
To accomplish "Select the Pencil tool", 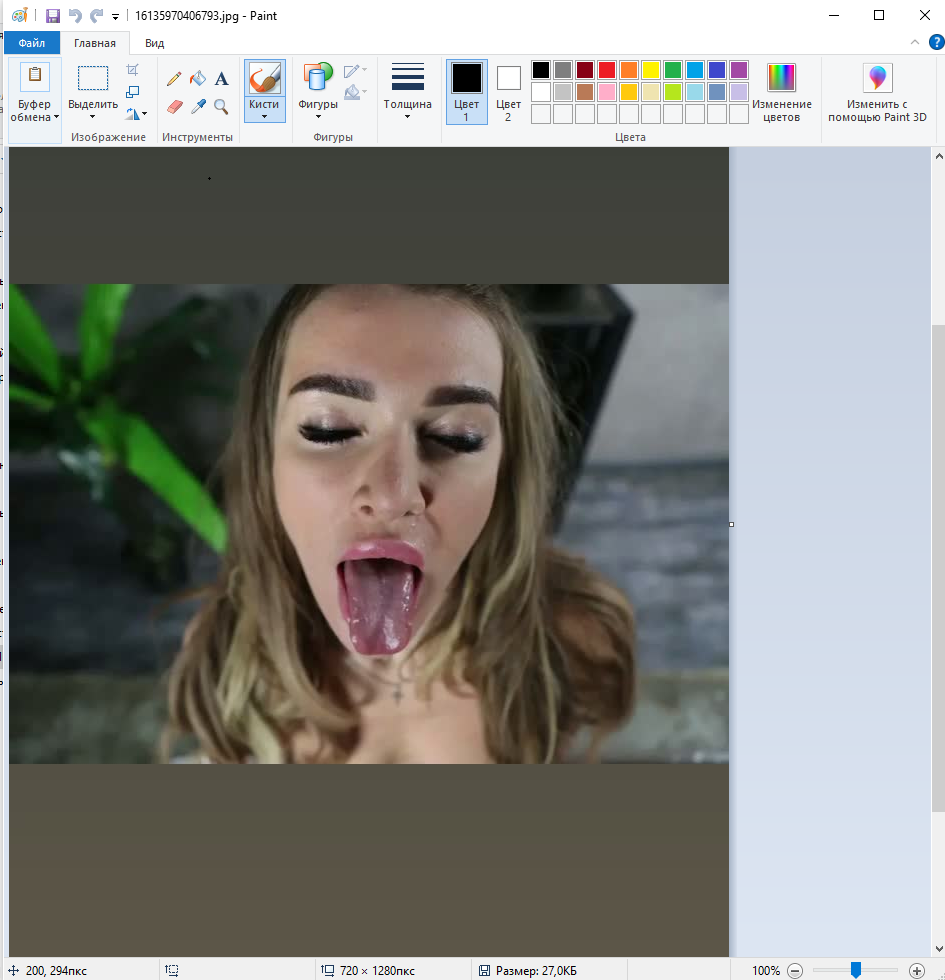I will click(x=174, y=78).
